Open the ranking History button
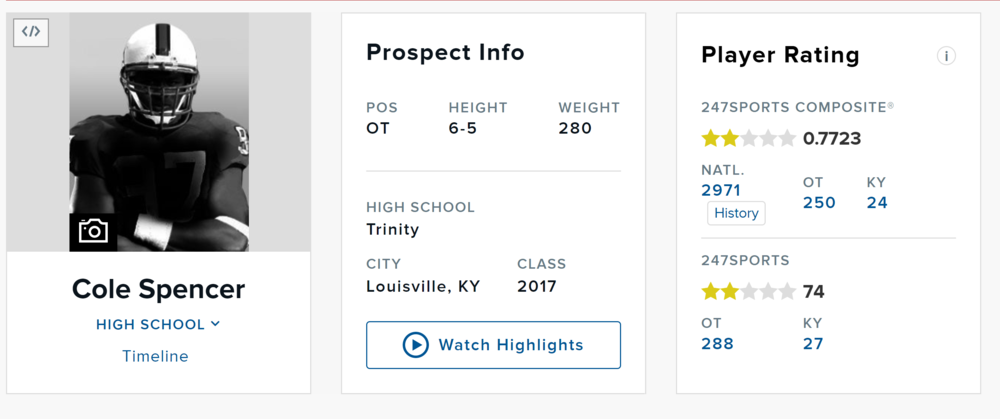This screenshot has height=419, width=1000. click(736, 213)
